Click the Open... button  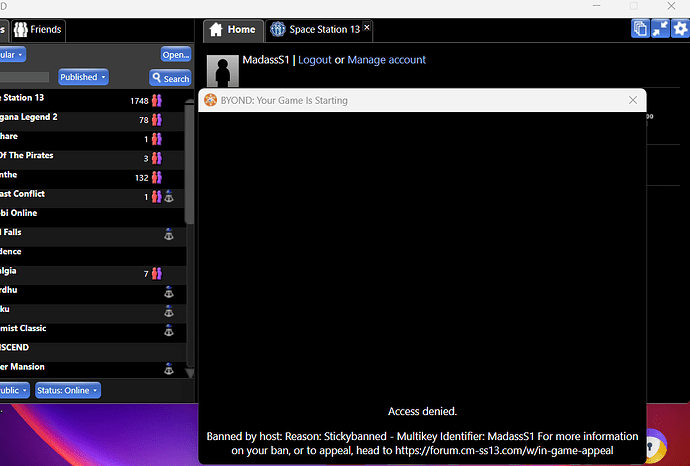tap(176, 55)
